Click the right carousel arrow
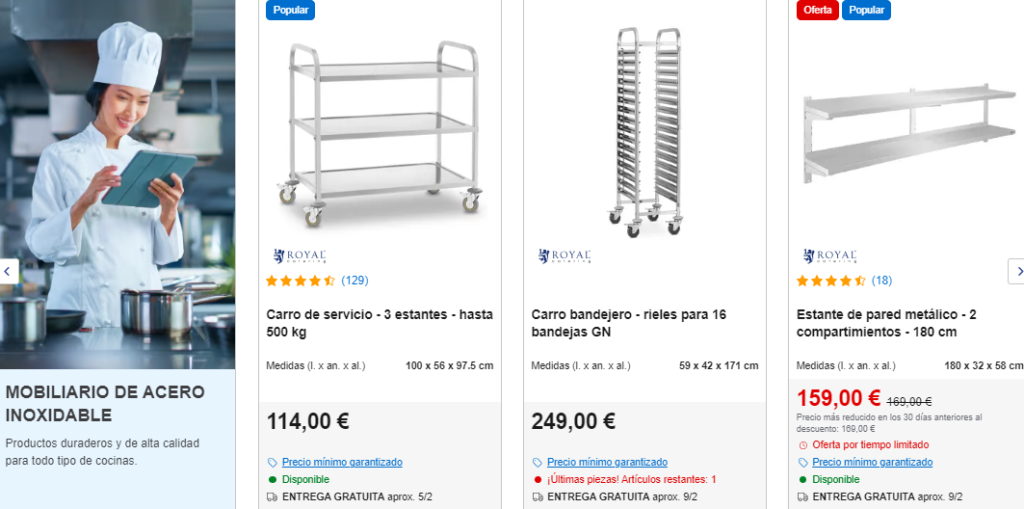 (x=1016, y=271)
